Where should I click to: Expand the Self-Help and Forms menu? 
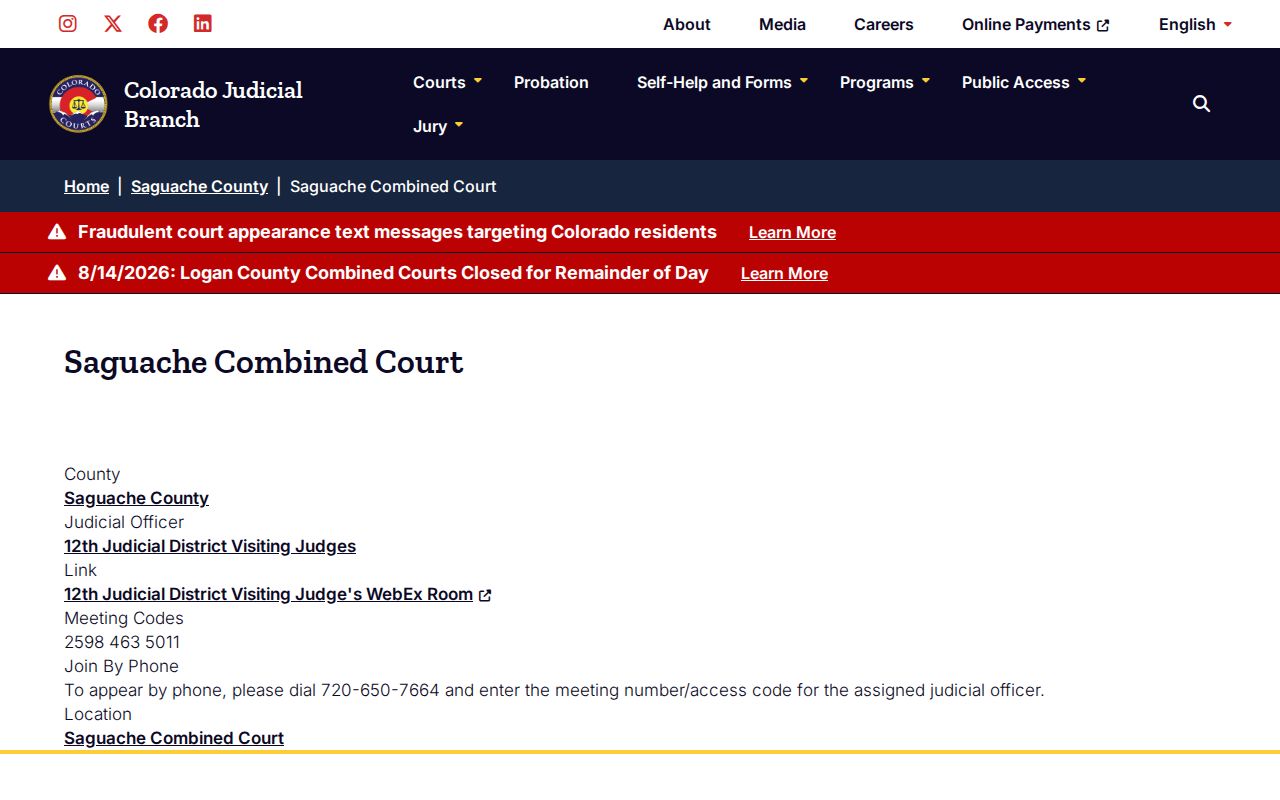pyautogui.click(x=722, y=82)
